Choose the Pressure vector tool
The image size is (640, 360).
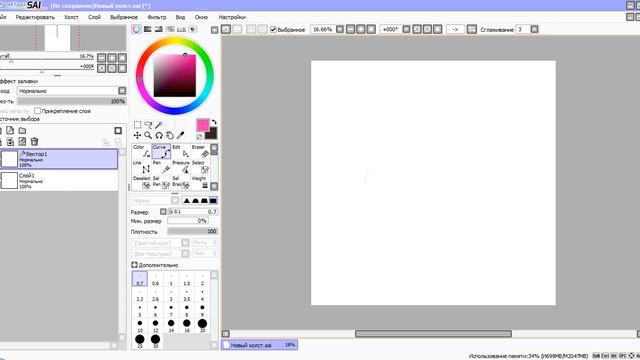click(x=181, y=167)
